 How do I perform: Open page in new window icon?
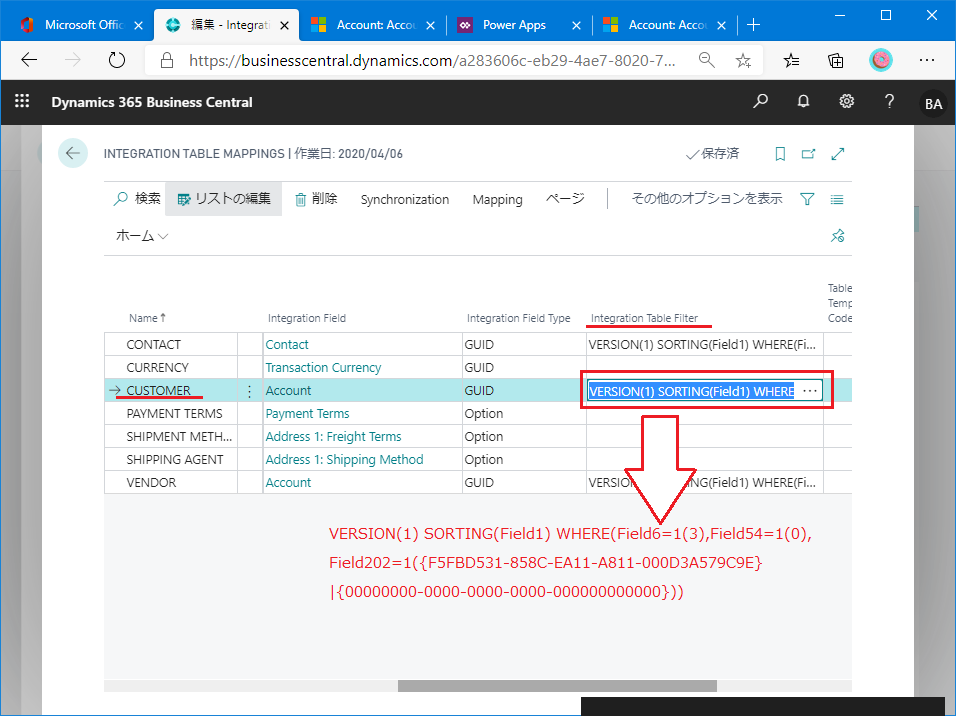[x=808, y=154]
